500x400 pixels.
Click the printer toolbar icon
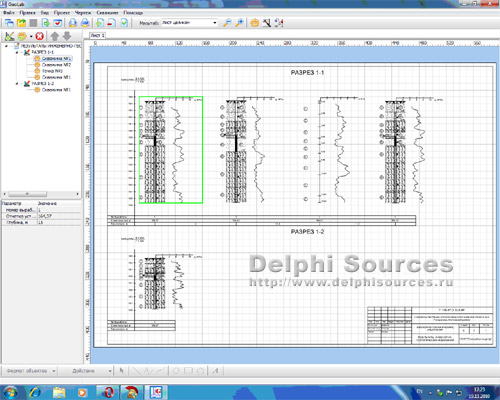(85, 23)
